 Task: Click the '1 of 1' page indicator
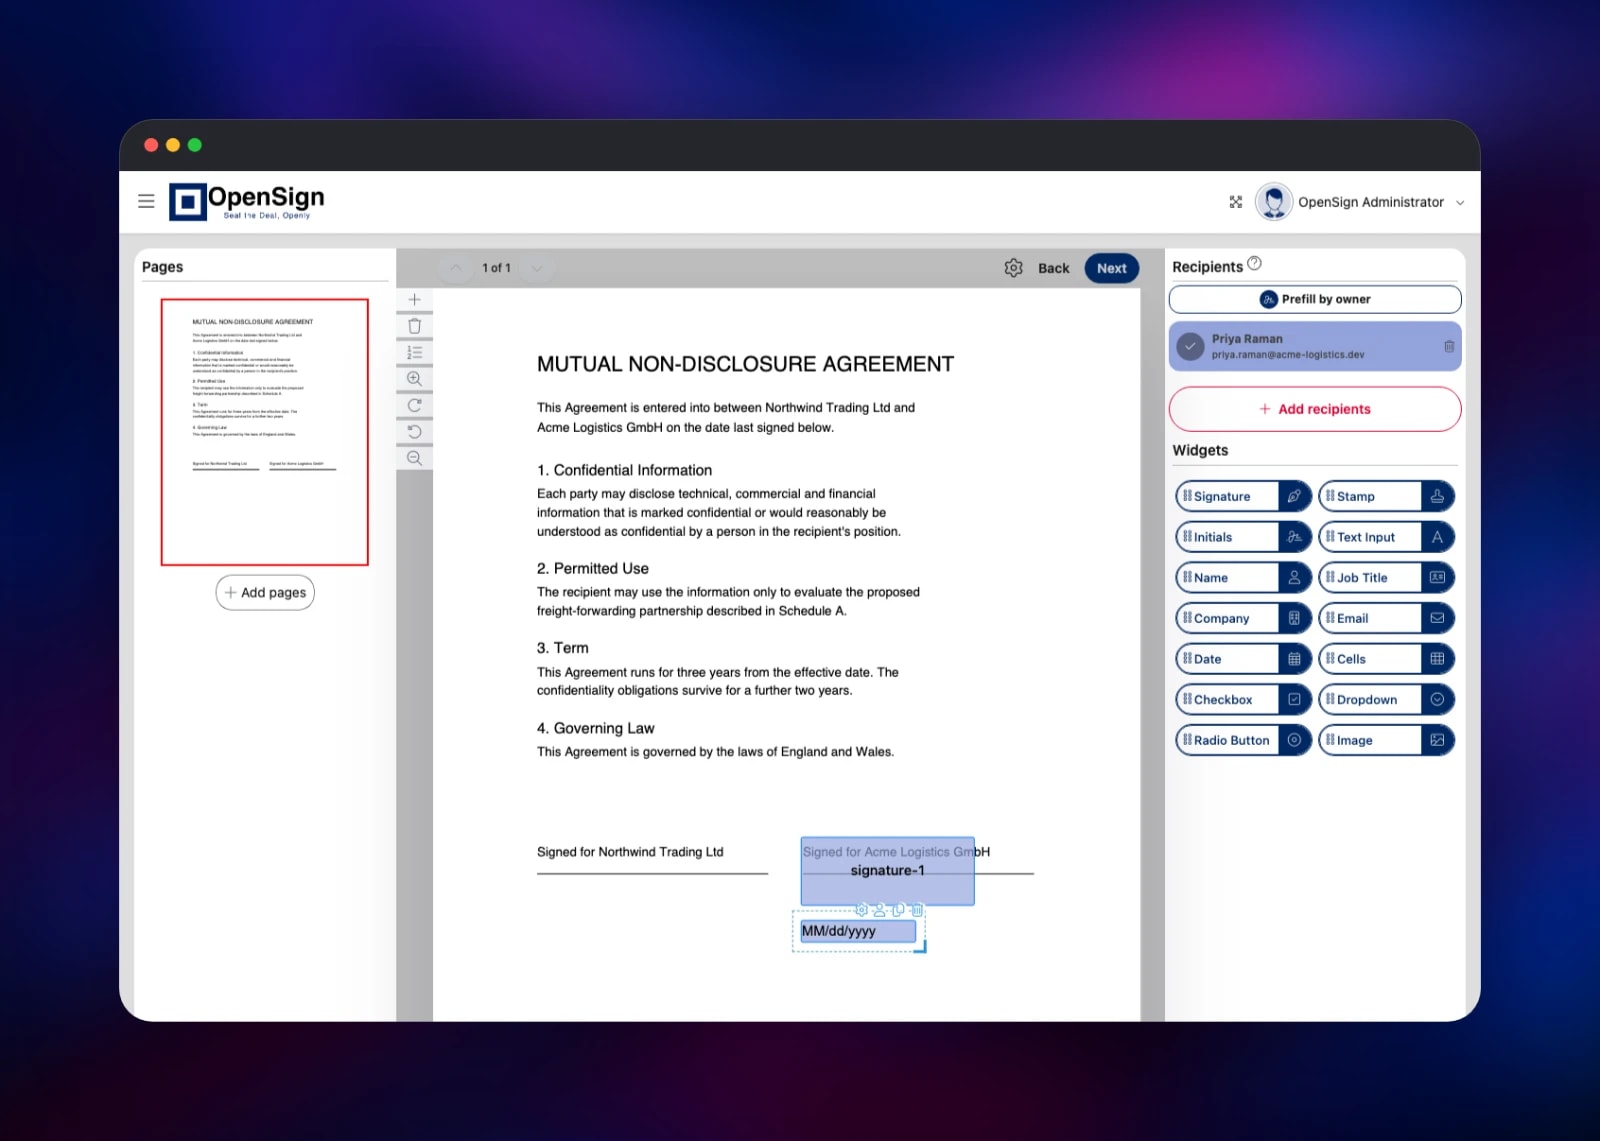(x=496, y=268)
